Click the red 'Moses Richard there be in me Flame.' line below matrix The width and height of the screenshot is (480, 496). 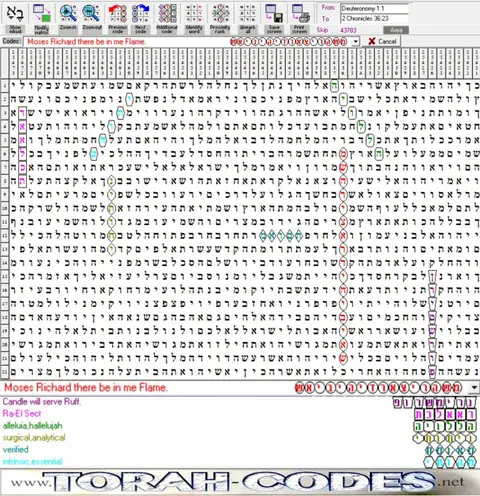point(86,388)
